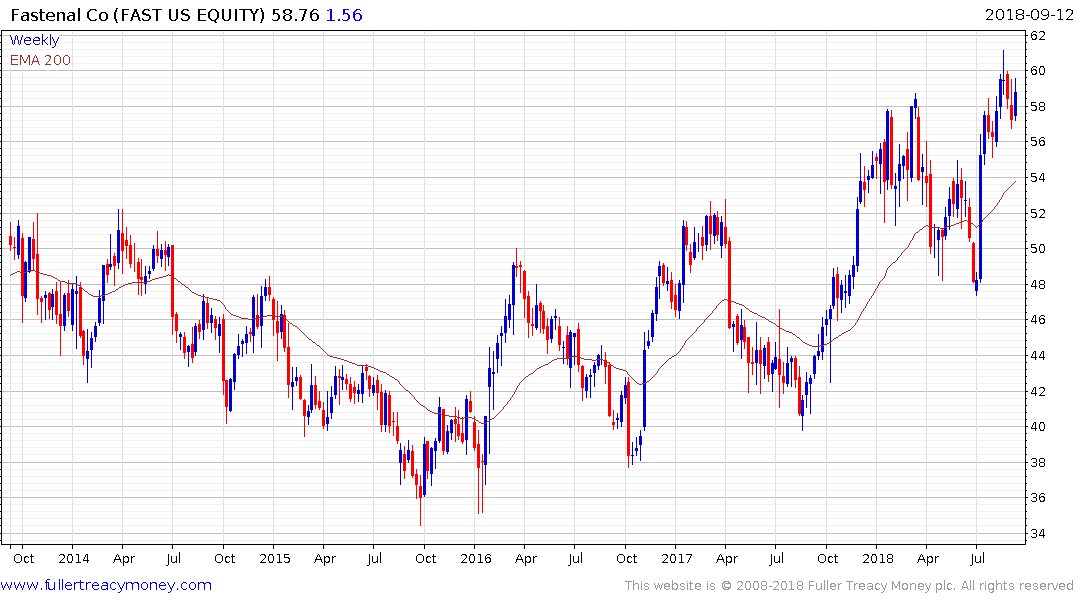This screenshot has height=600, width=1075.
Task: Click last price value 58.76
Action: (295, 15)
